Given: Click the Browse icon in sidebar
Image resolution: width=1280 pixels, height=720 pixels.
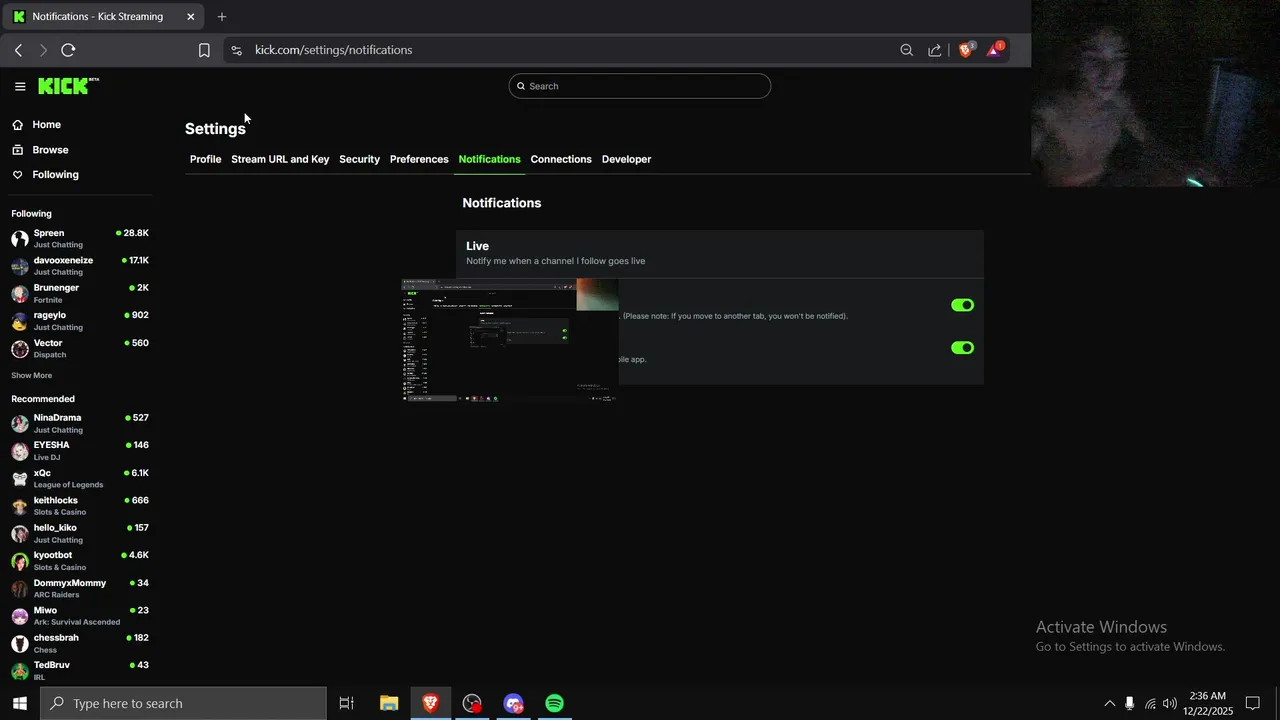Looking at the screenshot, I should click(18, 150).
